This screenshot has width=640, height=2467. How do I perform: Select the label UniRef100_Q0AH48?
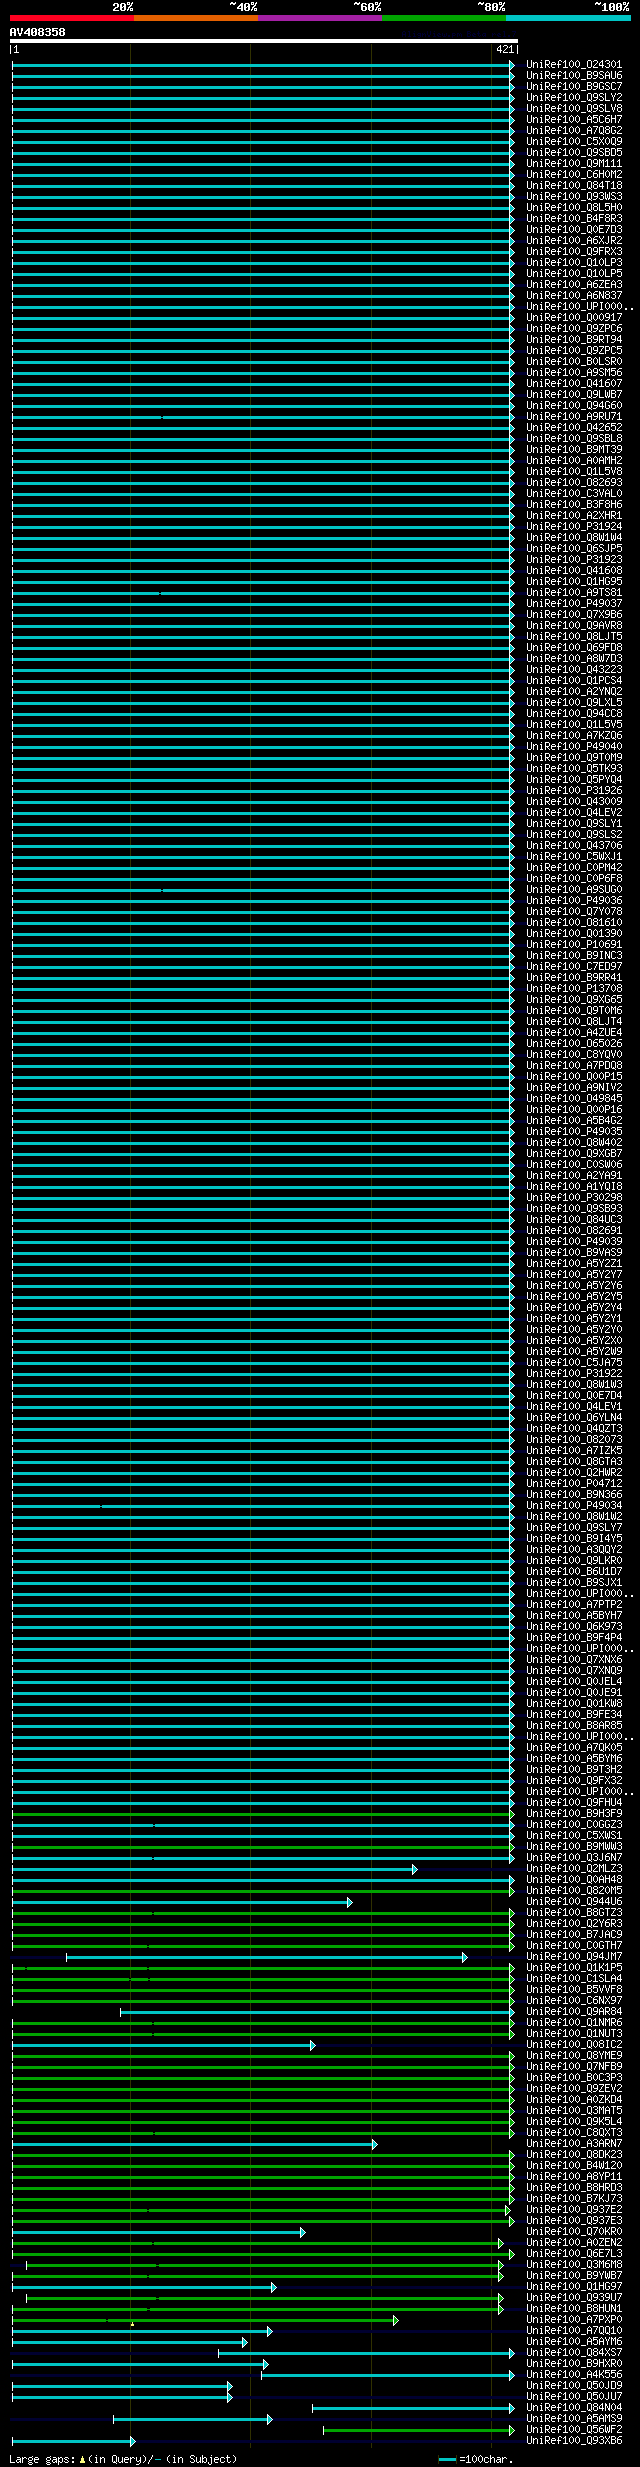click(574, 1879)
